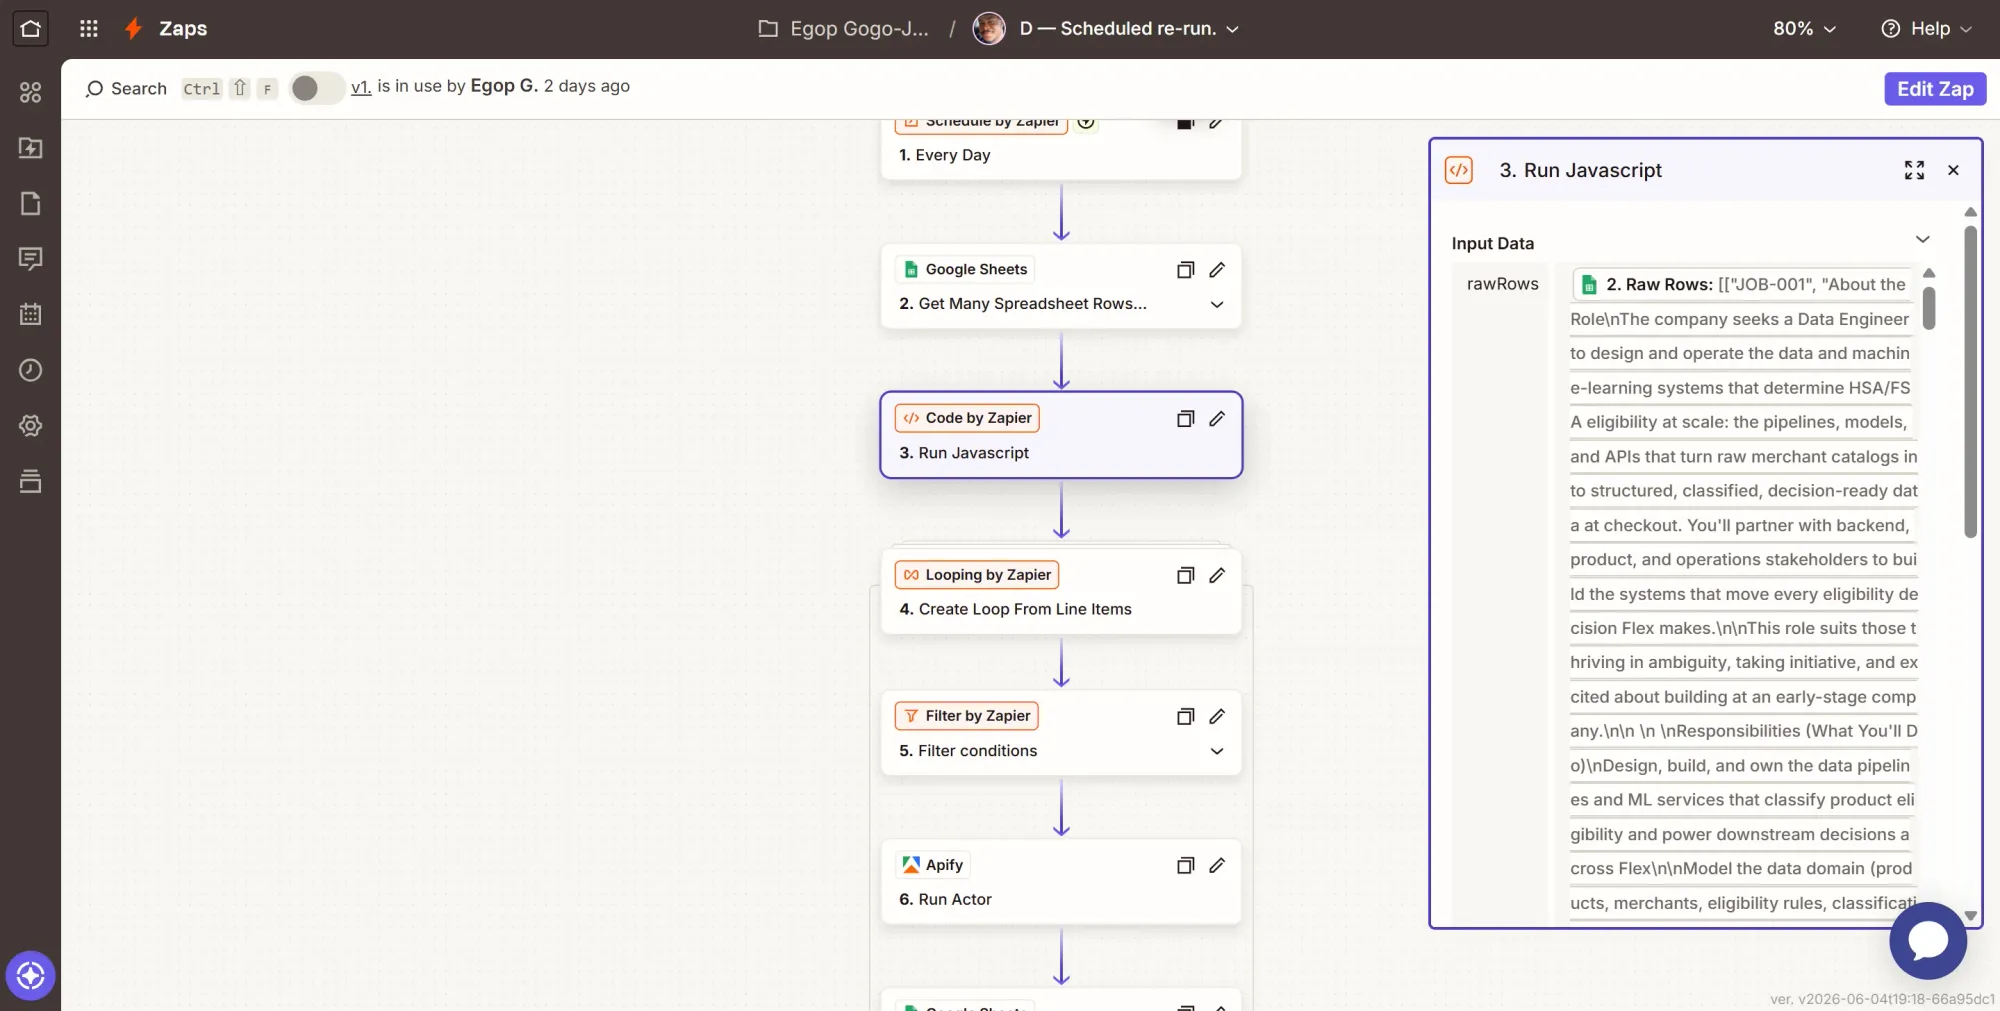Edit the Code by Zapier step 3 pencil

(1217, 419)
